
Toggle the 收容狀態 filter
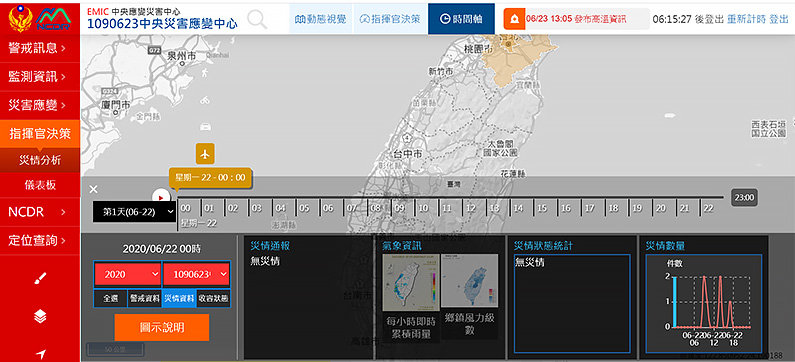[x=213, y=299]
